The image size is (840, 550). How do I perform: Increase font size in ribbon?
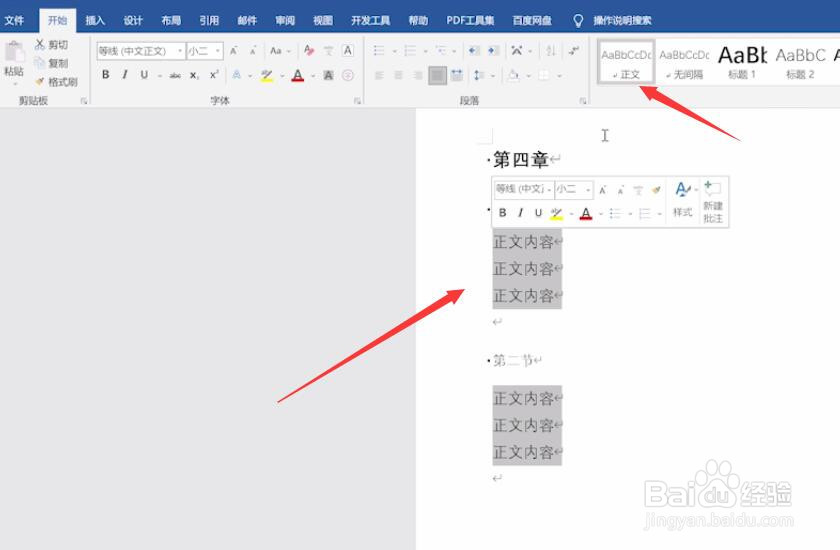click(234, 51)
